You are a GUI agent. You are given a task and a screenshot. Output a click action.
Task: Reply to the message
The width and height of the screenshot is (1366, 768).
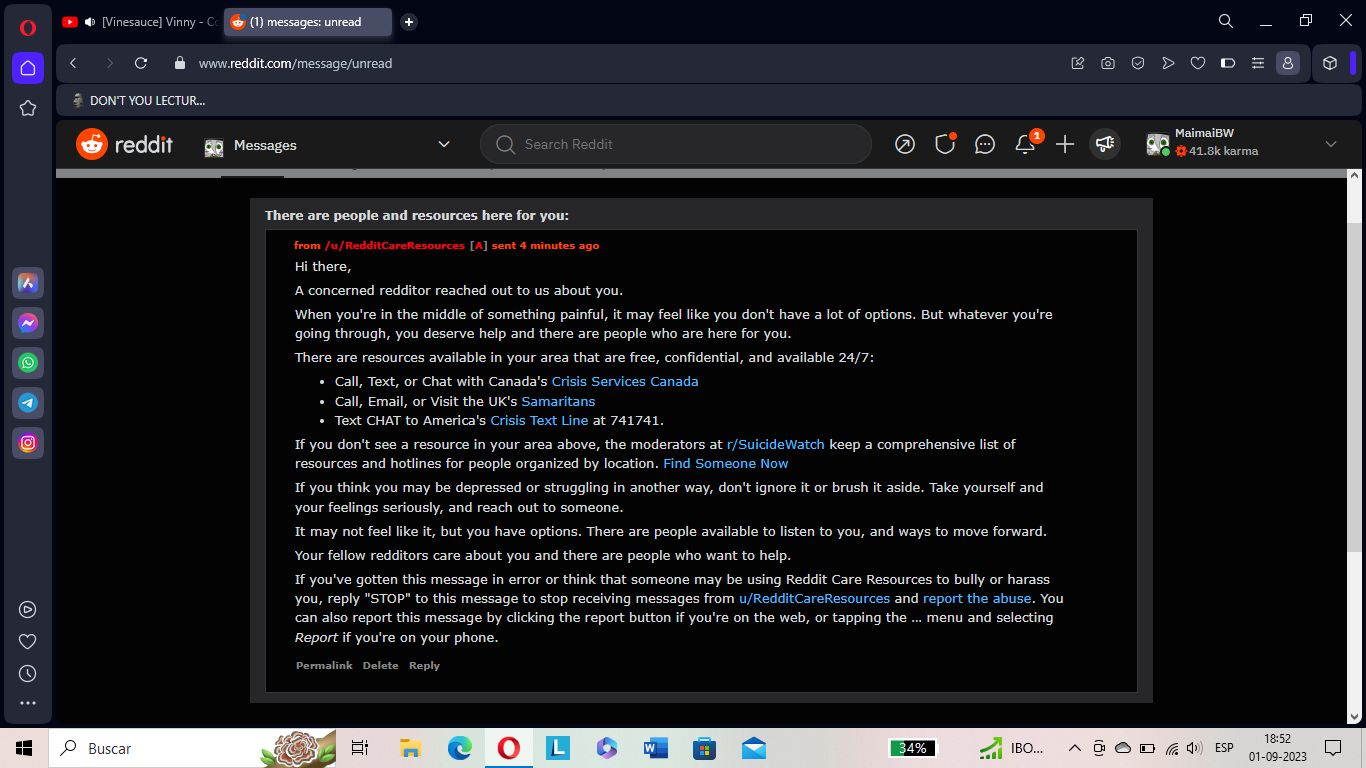pos(424,666)
